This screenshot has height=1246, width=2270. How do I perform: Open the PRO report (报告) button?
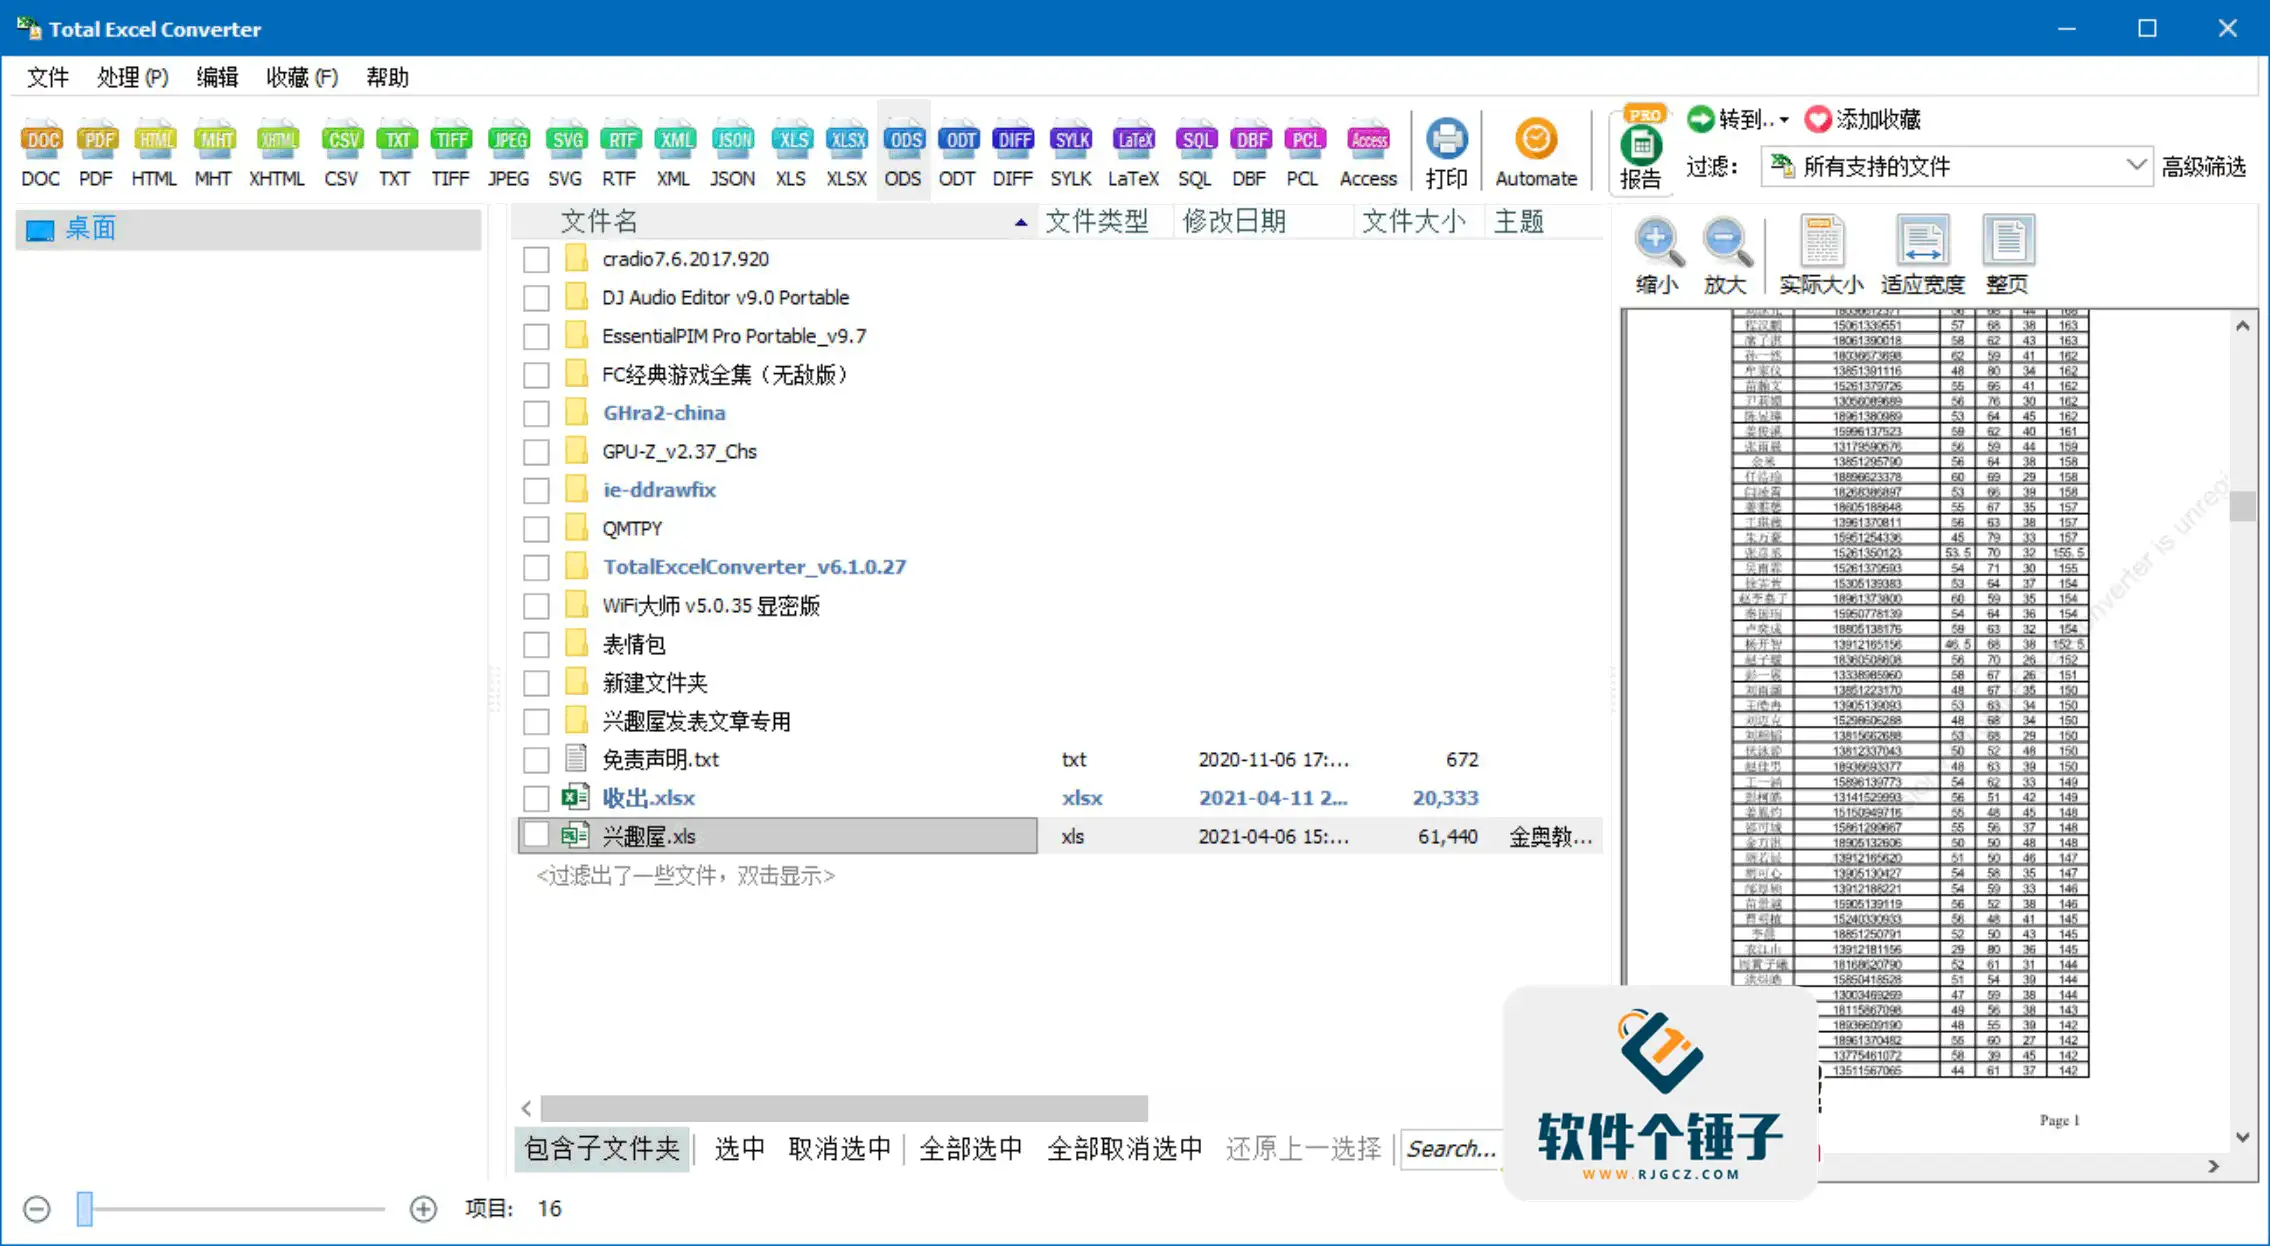(x=1640, y=148)
